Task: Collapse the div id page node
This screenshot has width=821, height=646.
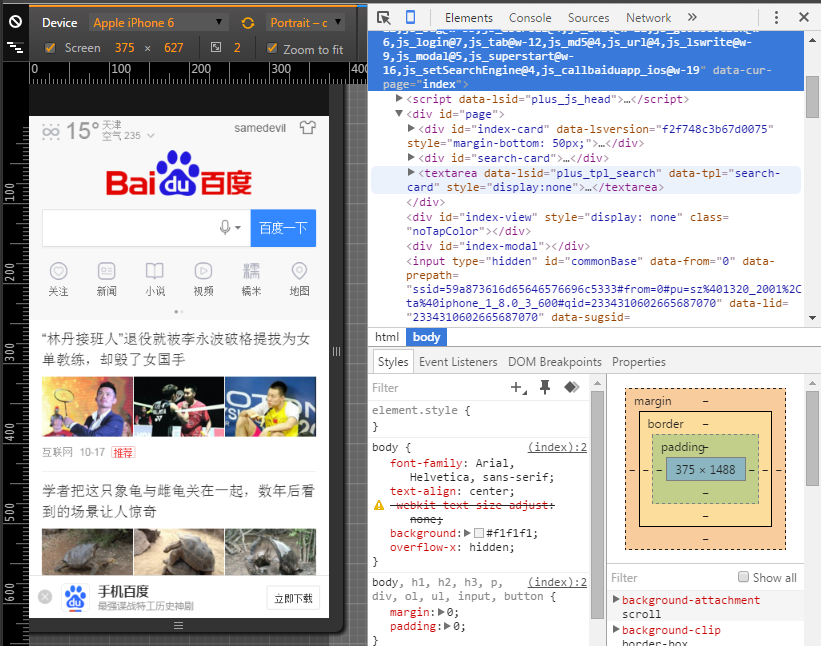Action: coord(399,113)
